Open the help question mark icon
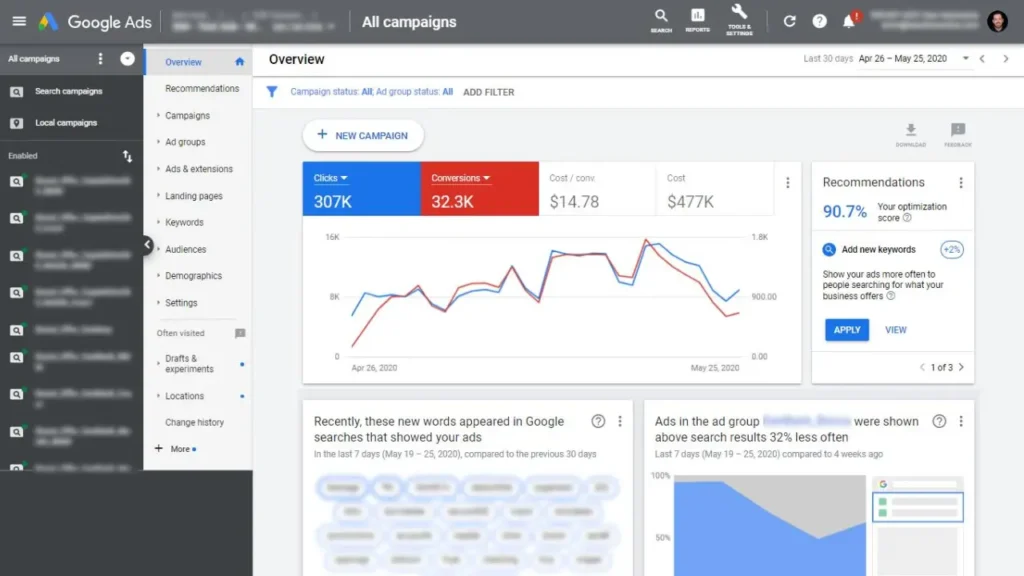Screen dimensions: 1024x576 click(819, 22)
